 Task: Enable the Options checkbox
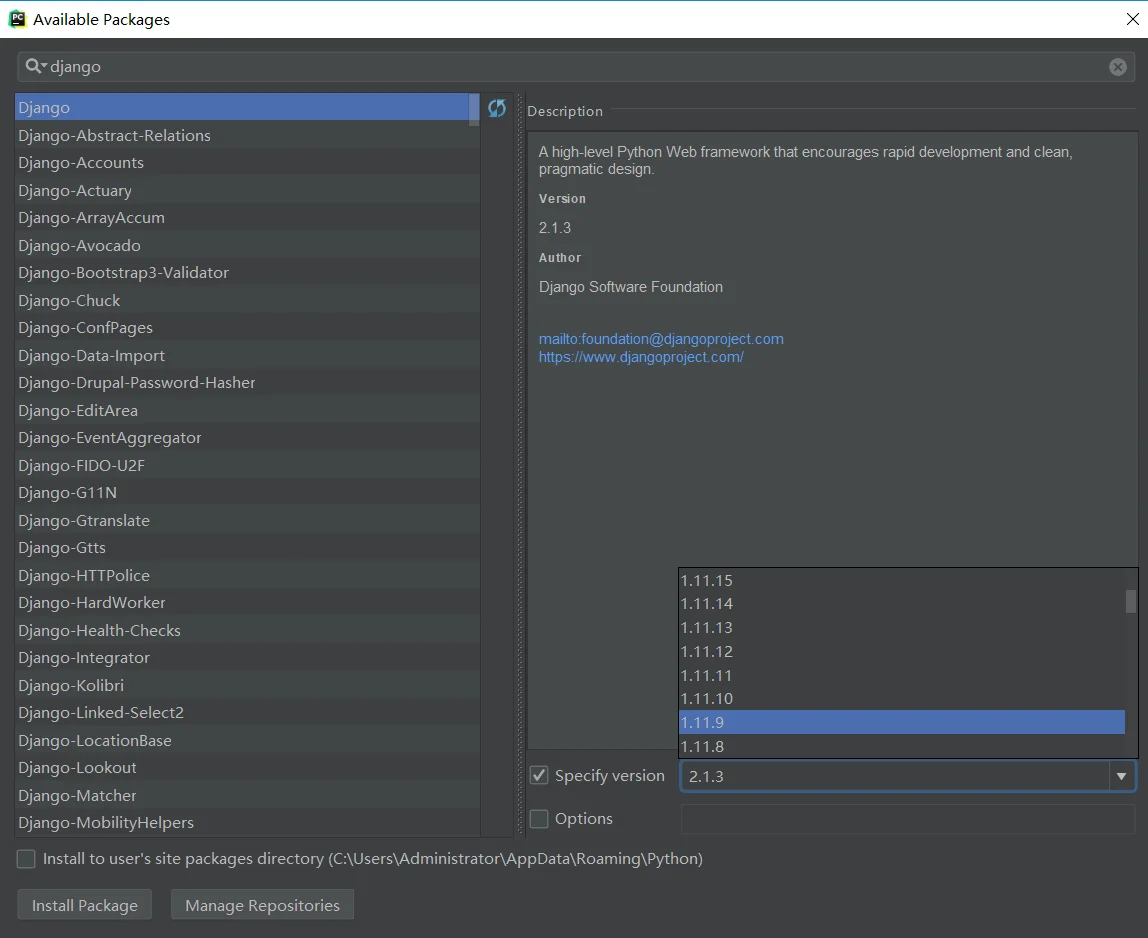[x=539, y=819]
